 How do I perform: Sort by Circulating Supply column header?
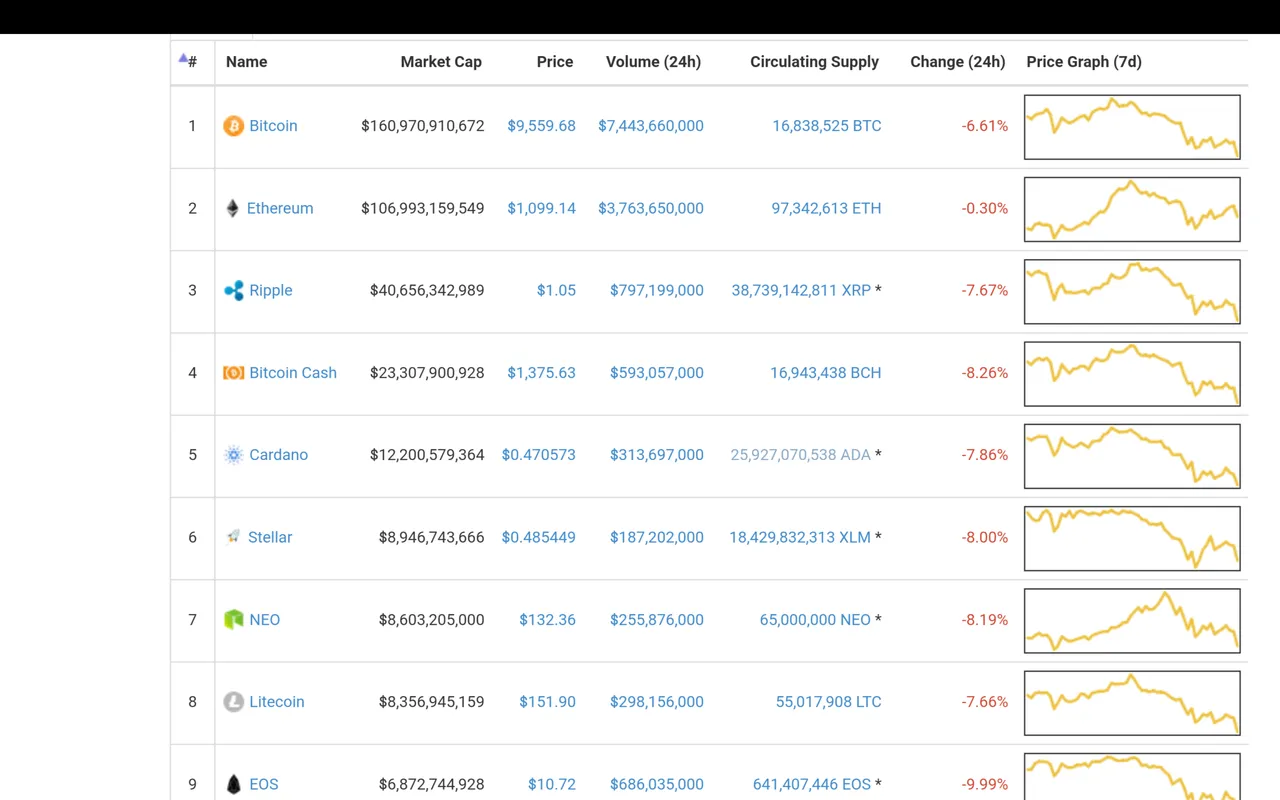pyautogui.click(x=814, y=62)
